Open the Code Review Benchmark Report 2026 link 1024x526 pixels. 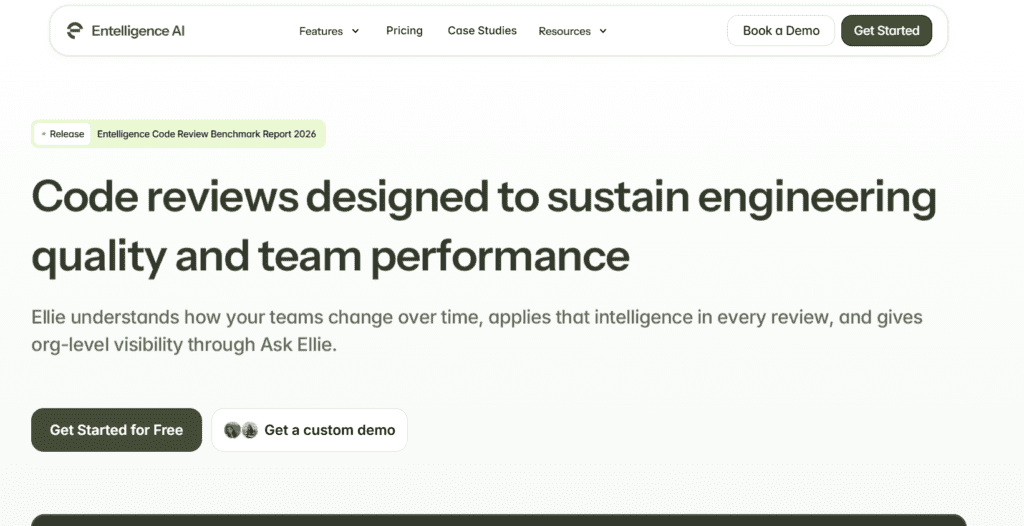[x=206, y=134]
